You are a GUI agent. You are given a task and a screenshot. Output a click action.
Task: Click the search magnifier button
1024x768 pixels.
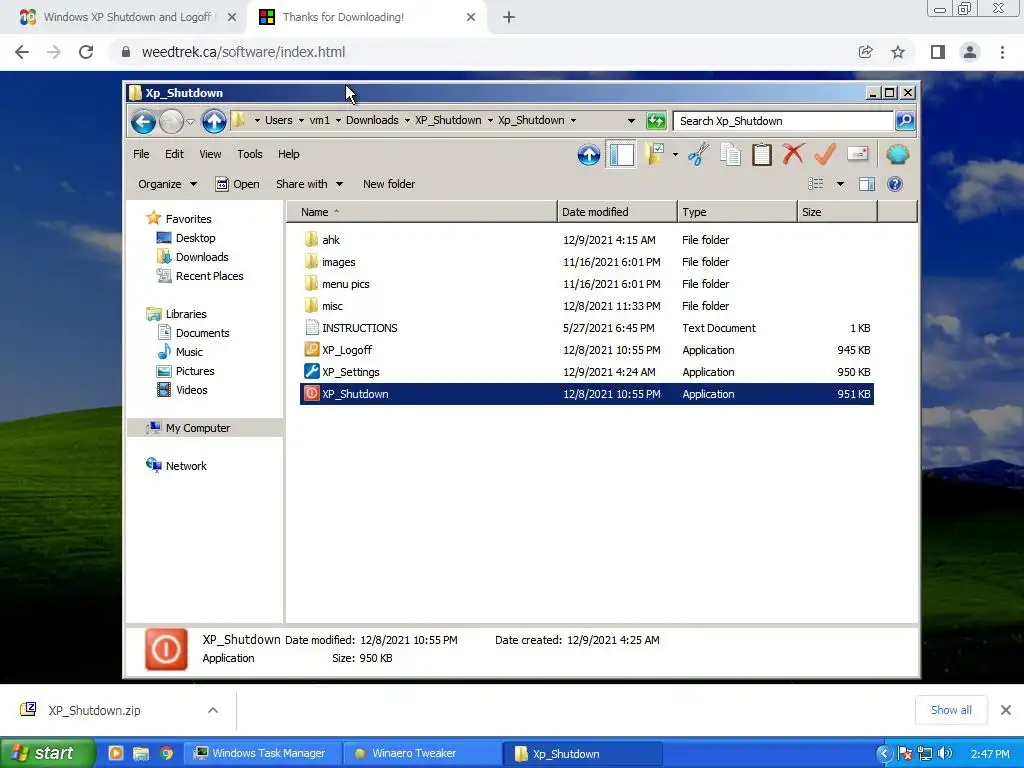pyautogui.click(x=904, y=121)
